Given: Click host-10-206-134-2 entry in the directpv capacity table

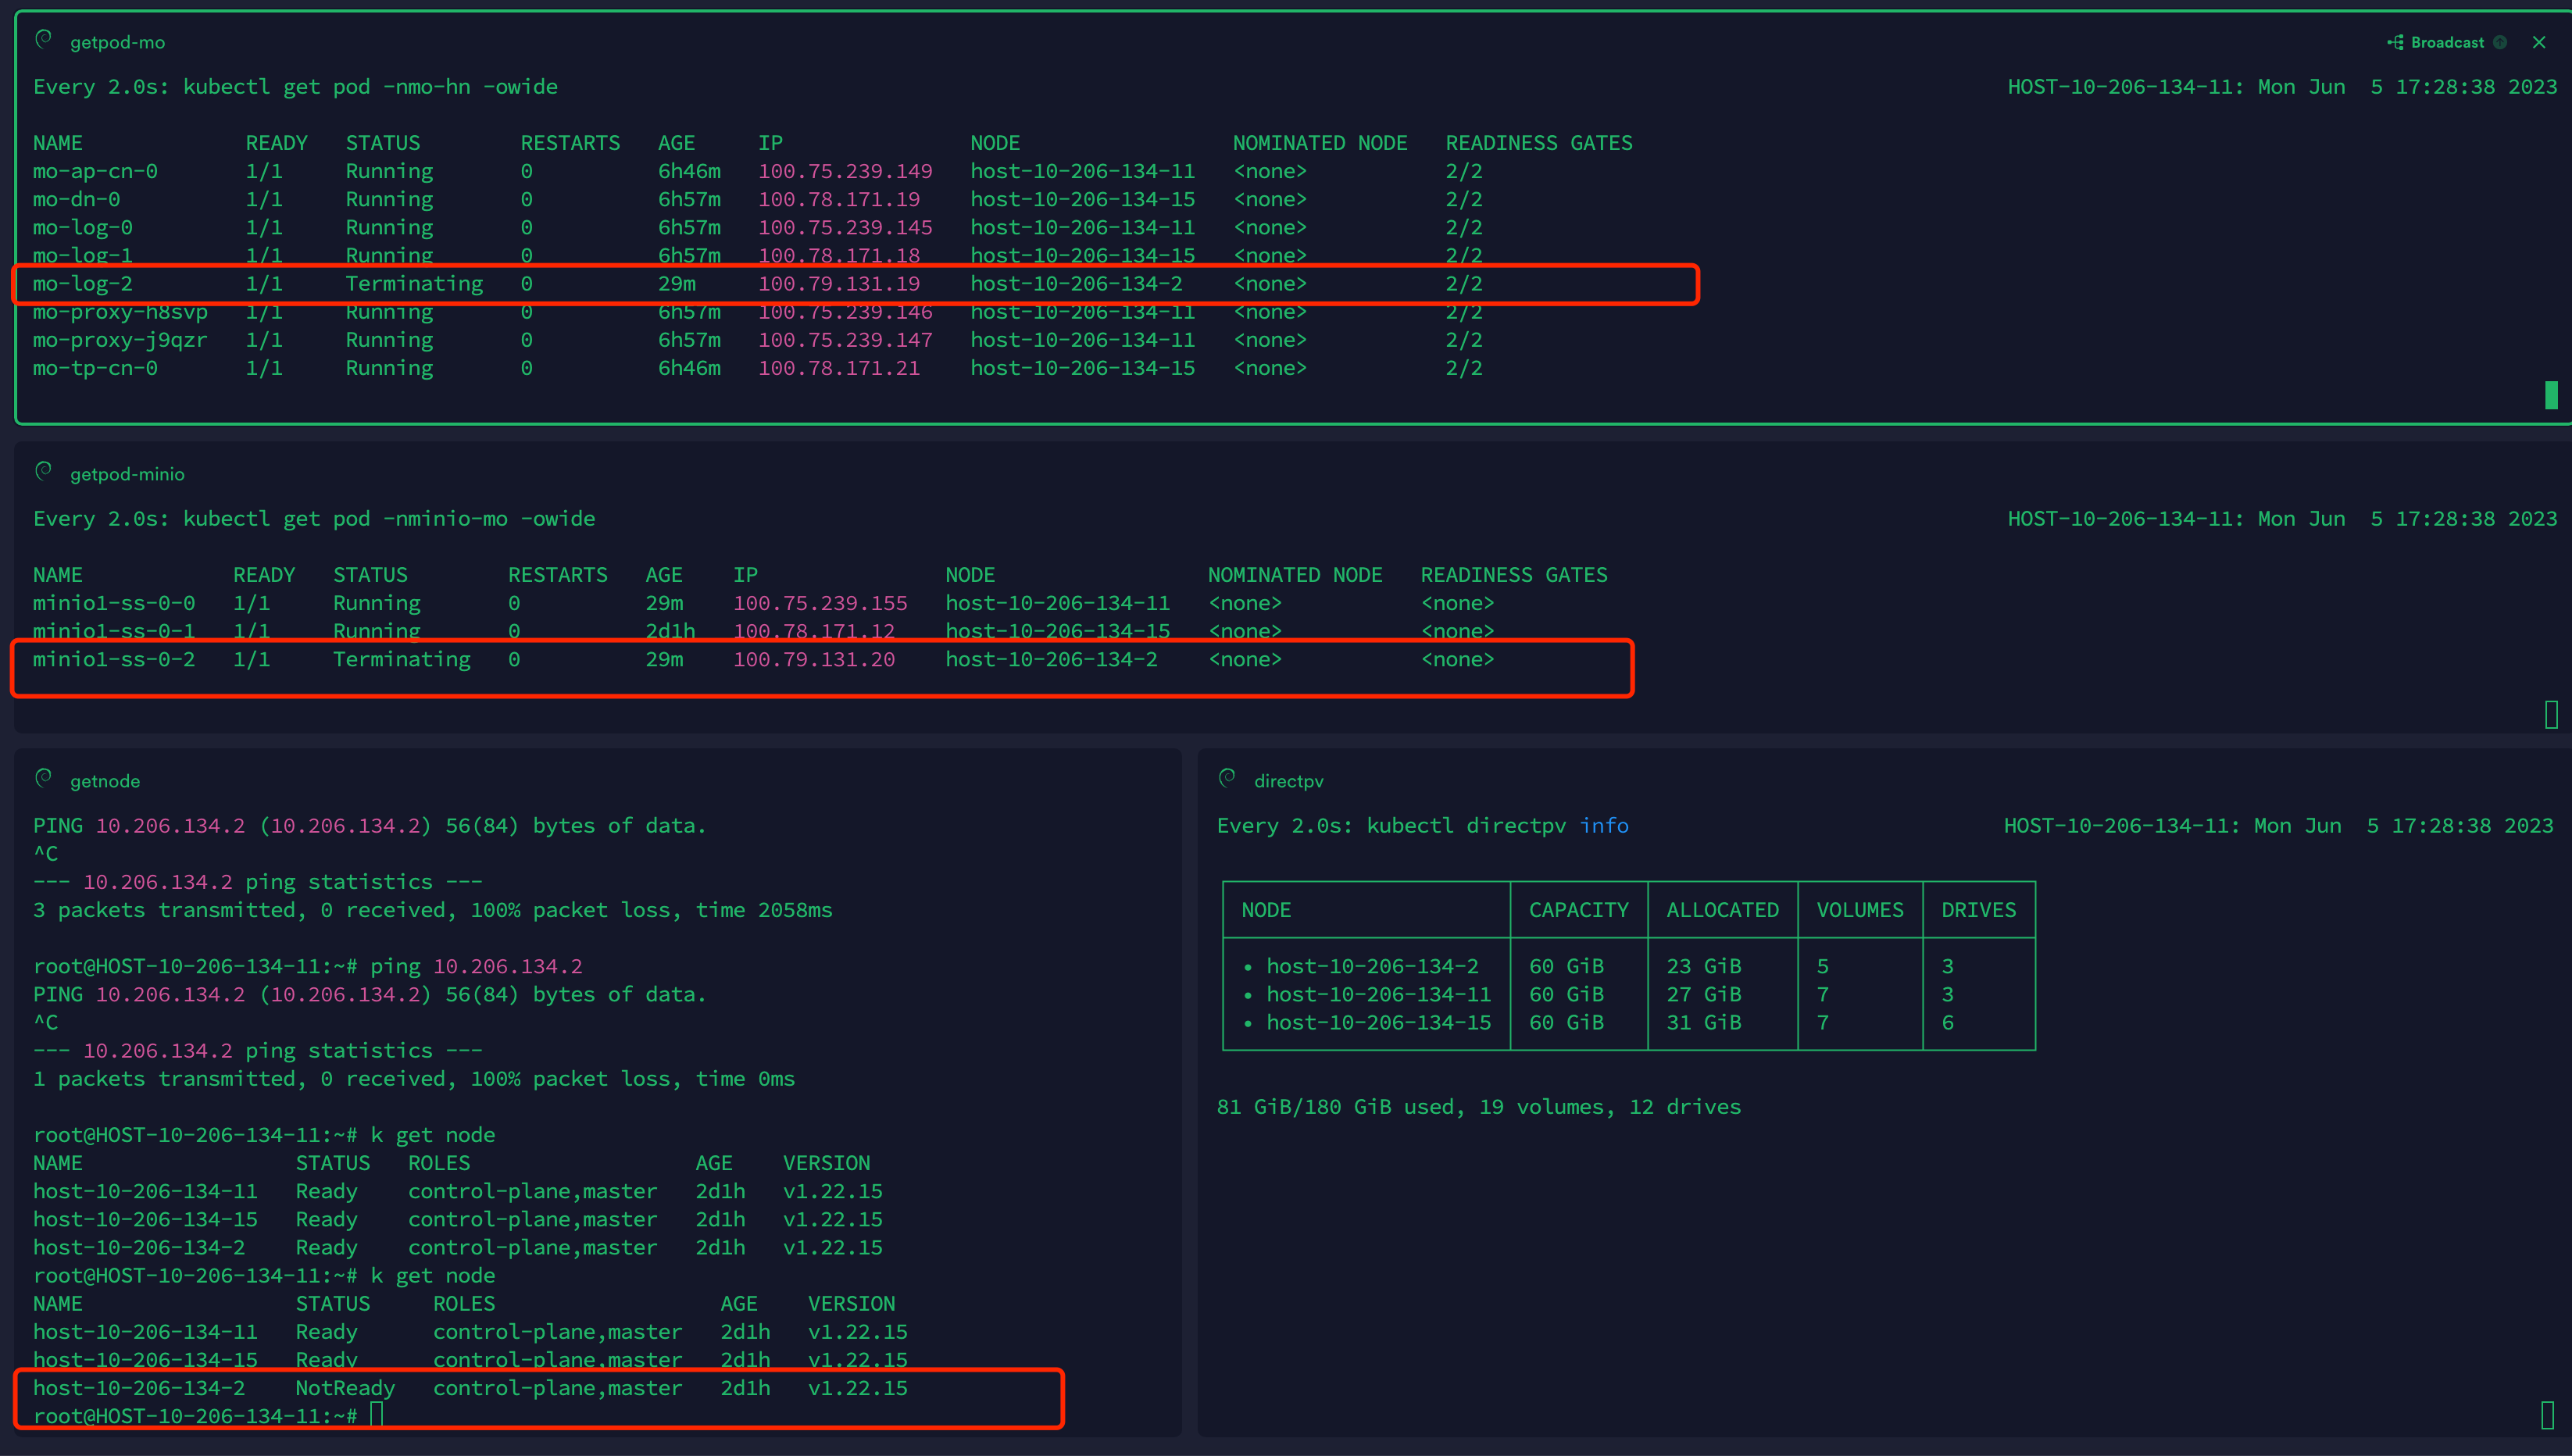Looking at the screenshot, I should [1377, 965].
